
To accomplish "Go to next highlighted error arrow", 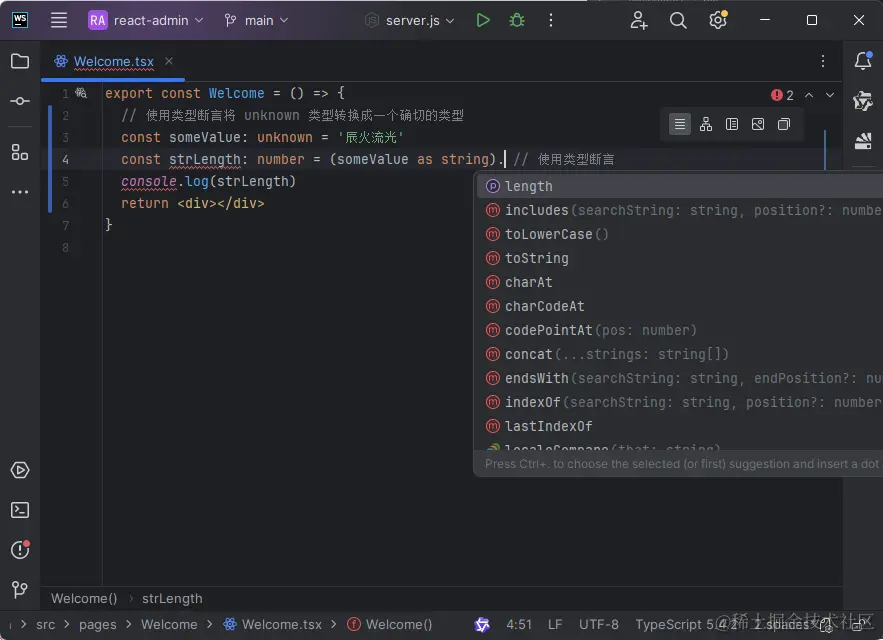I will [x=830, y=95].
